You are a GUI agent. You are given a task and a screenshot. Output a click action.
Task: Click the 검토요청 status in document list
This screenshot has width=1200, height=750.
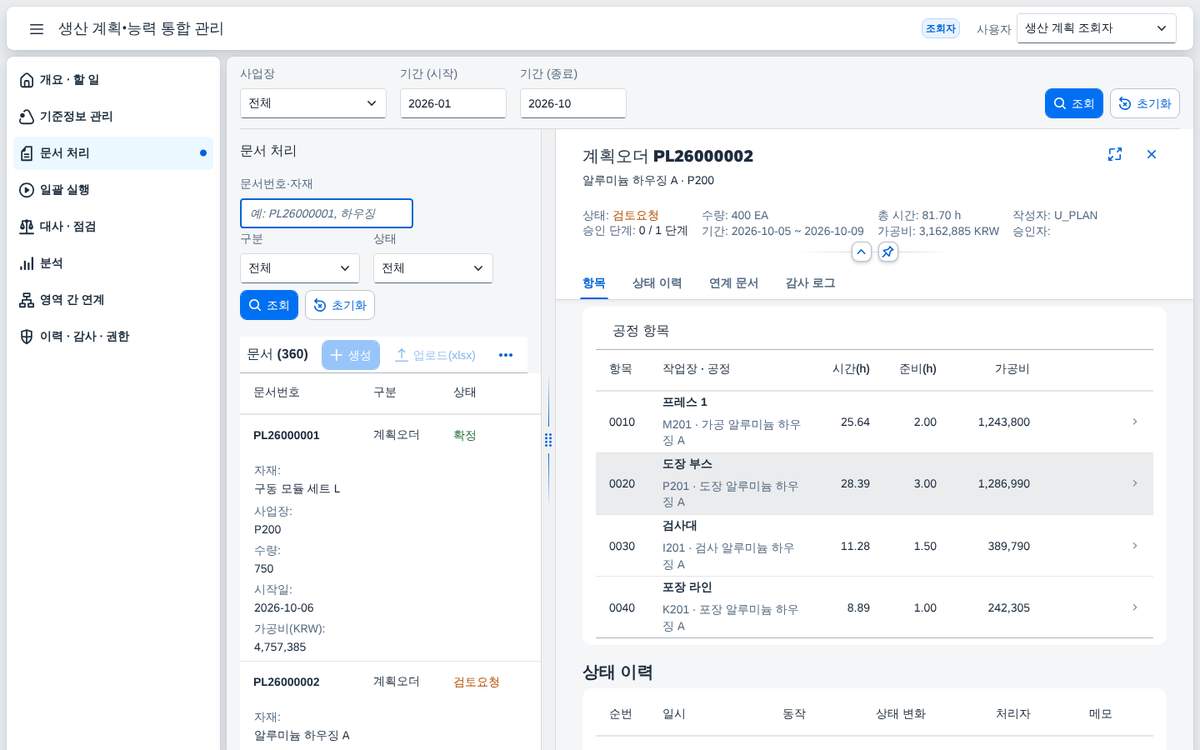[476, 682]
